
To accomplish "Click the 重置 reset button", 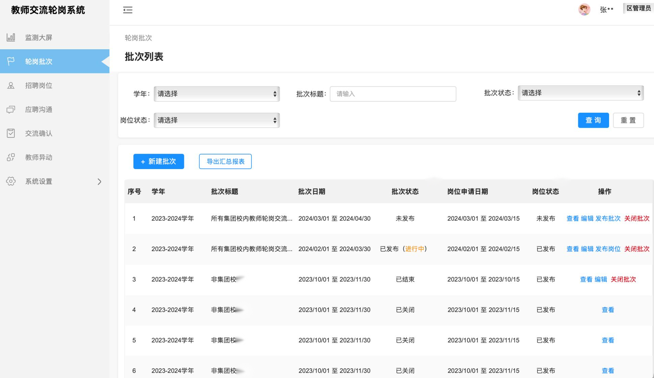I will click(x=628, y=120).
